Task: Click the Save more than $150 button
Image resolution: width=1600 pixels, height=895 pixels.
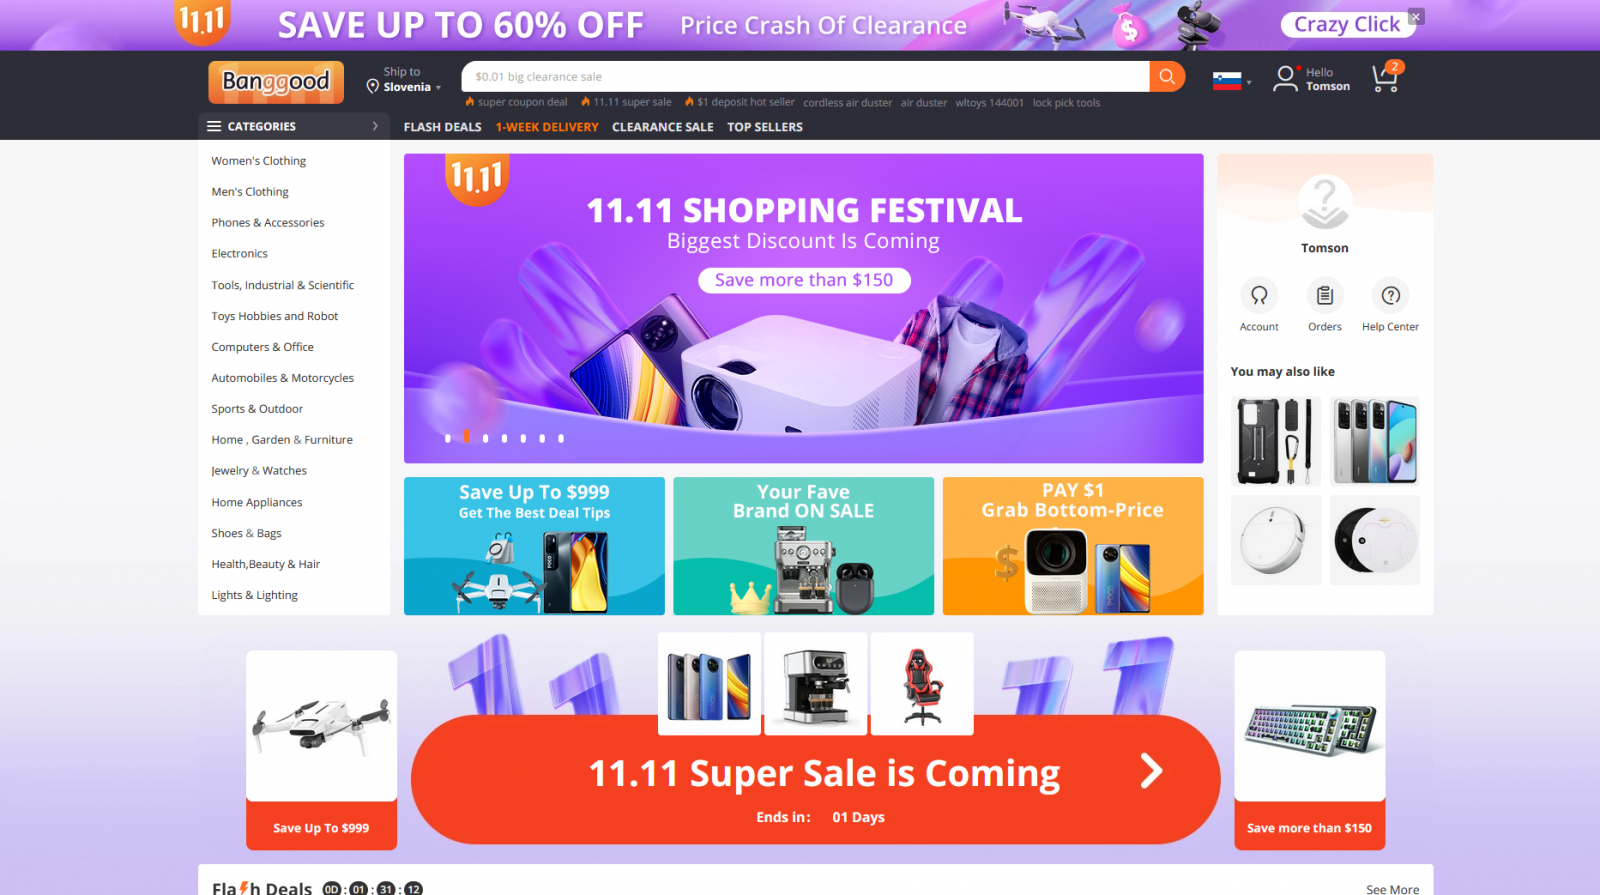Action: coord(804,280)
